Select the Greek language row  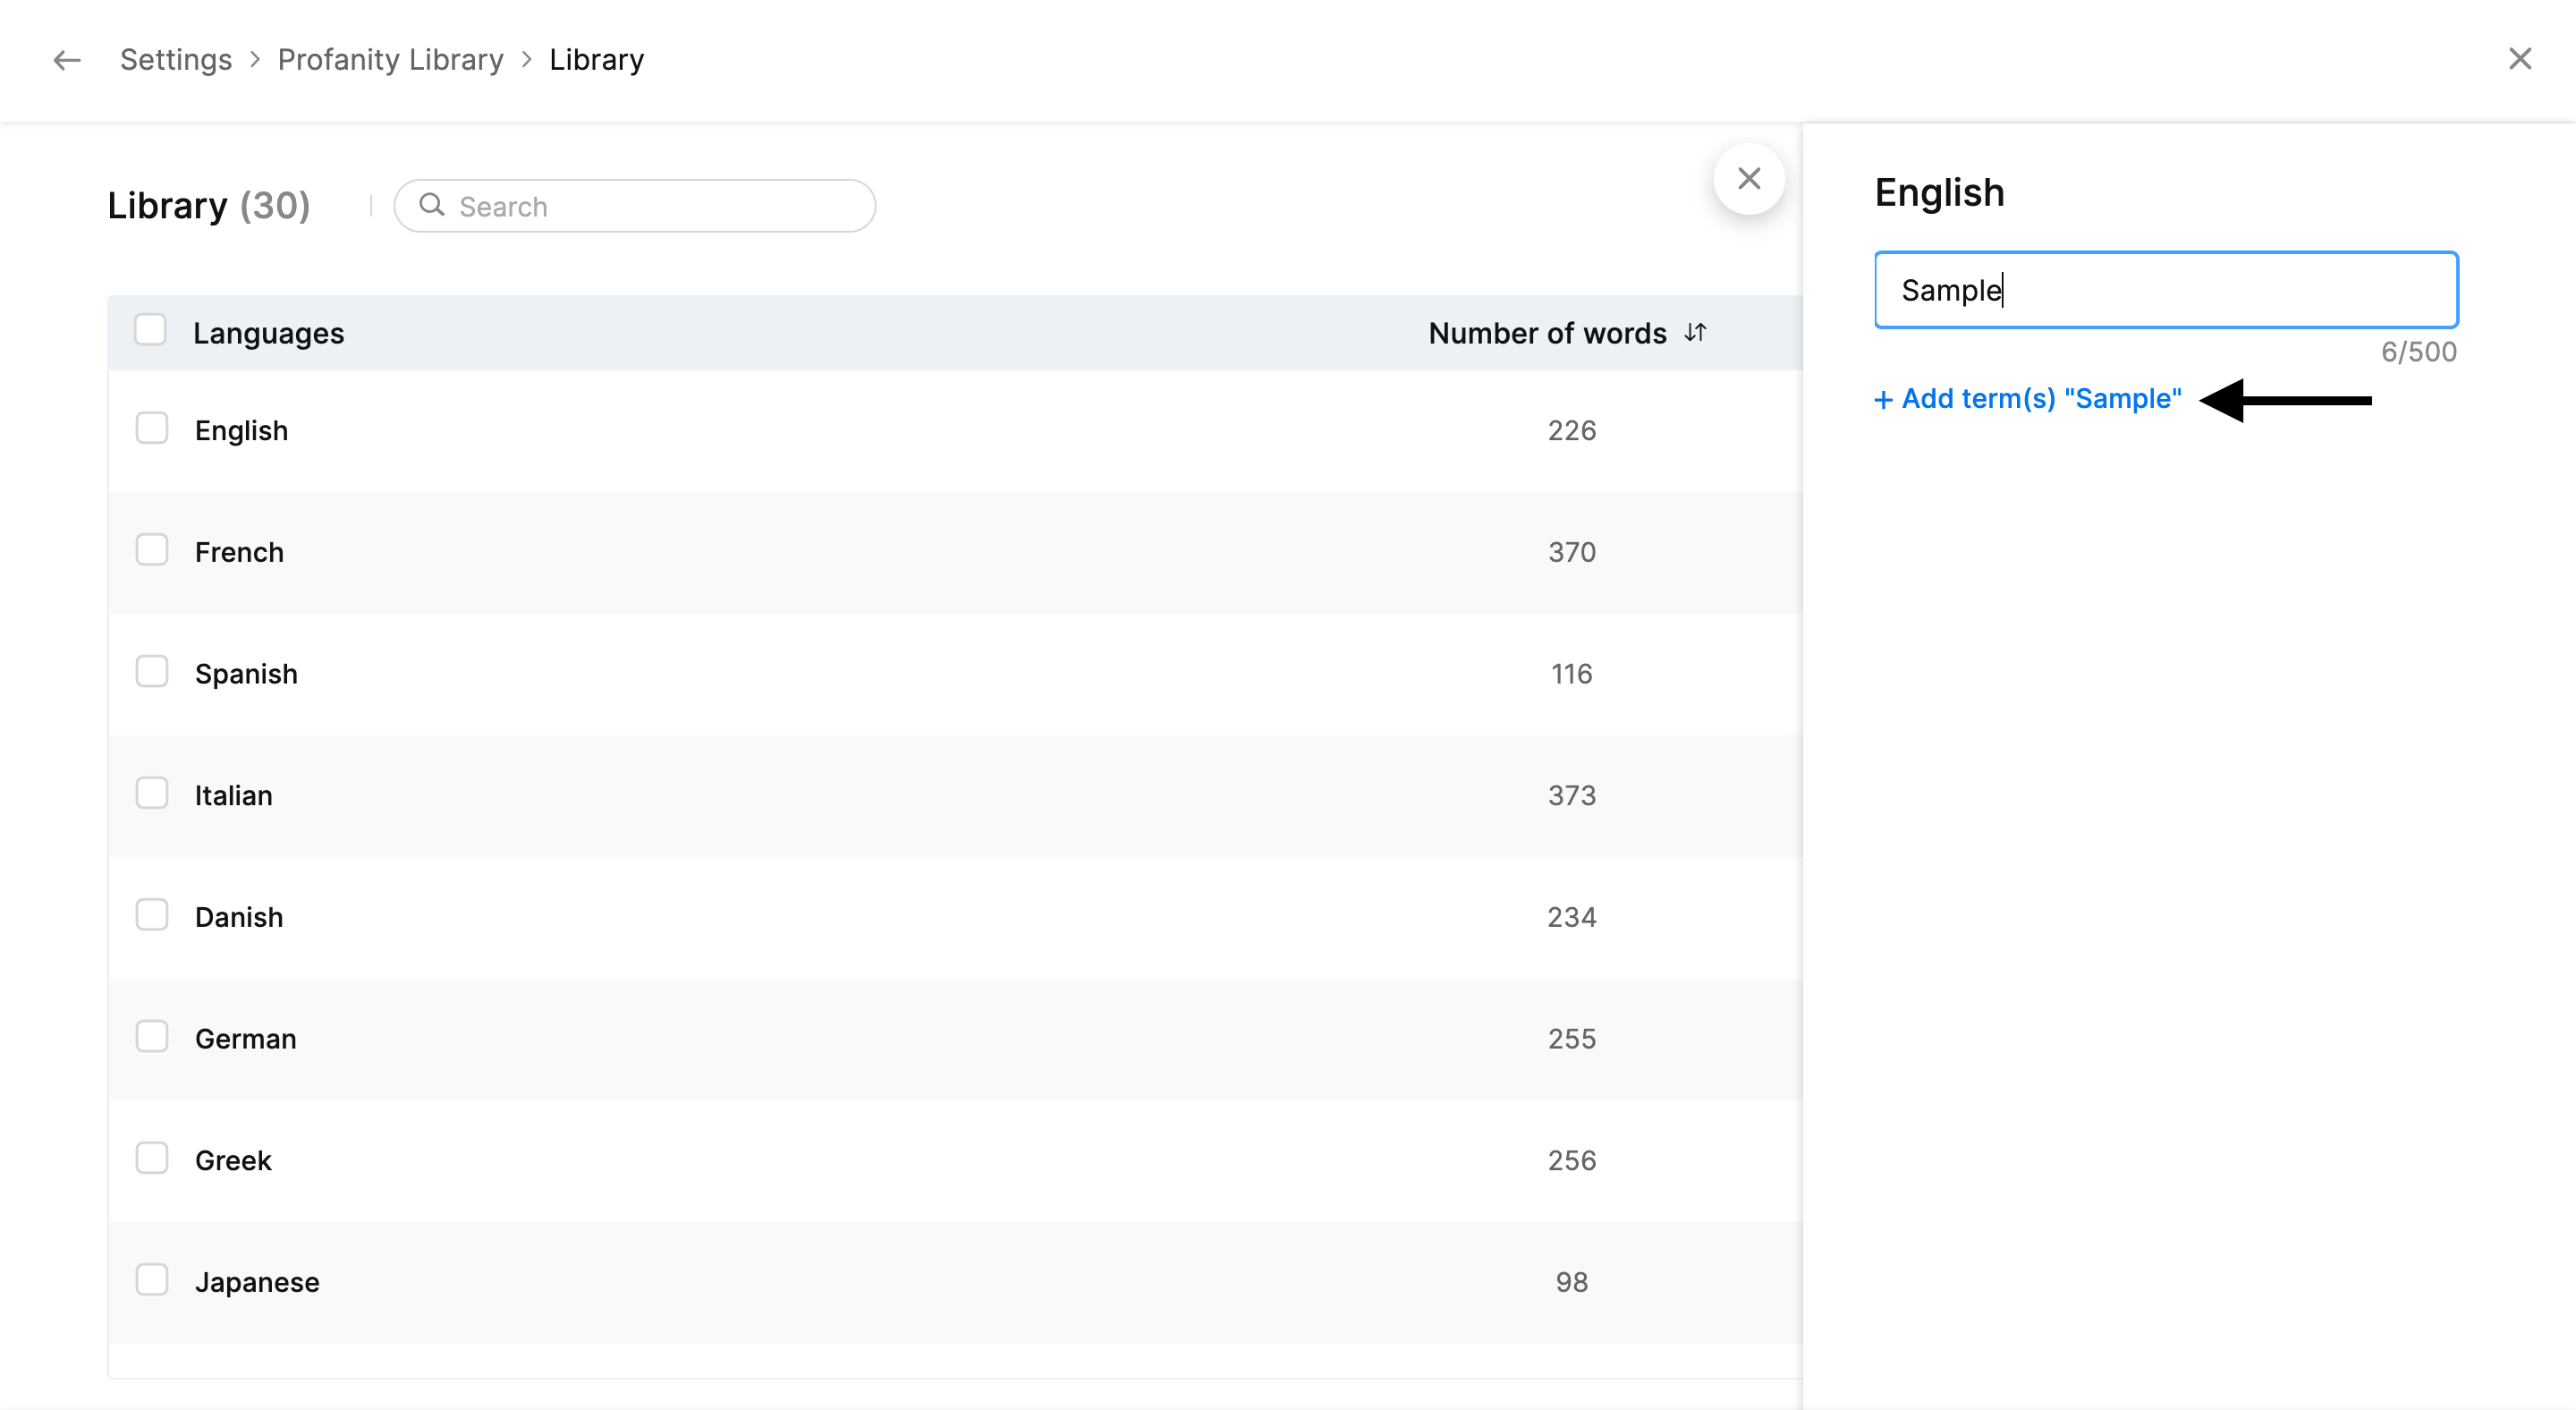click(233, 1161)
